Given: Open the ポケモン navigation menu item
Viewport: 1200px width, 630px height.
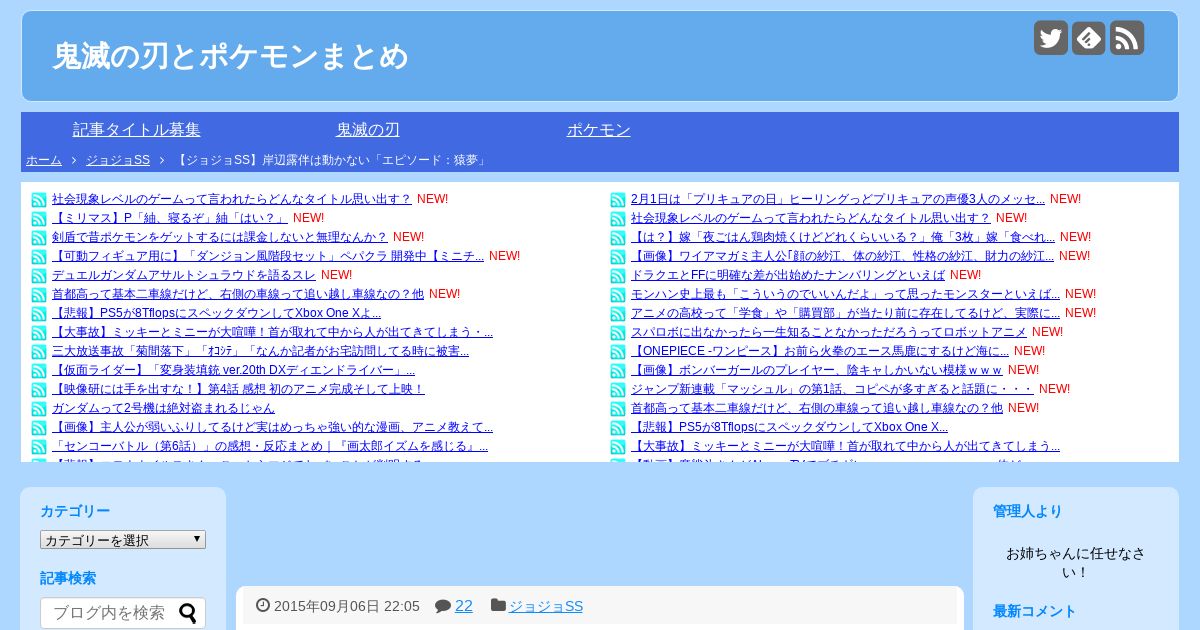Looking at the screenshot, I should [599, 130].
